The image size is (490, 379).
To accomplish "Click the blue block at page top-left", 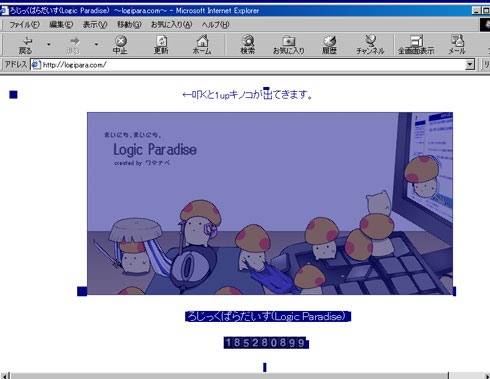I will click(13, 95).
